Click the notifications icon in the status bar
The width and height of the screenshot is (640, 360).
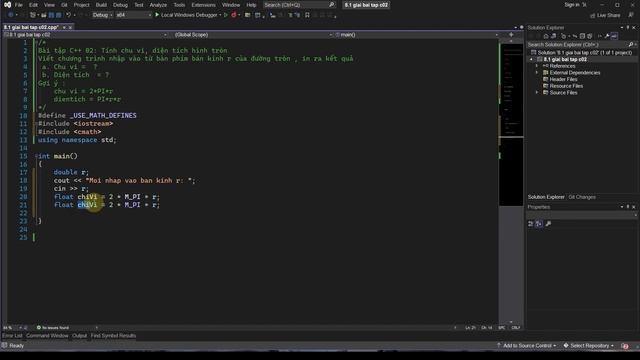(x=625, y=346)
